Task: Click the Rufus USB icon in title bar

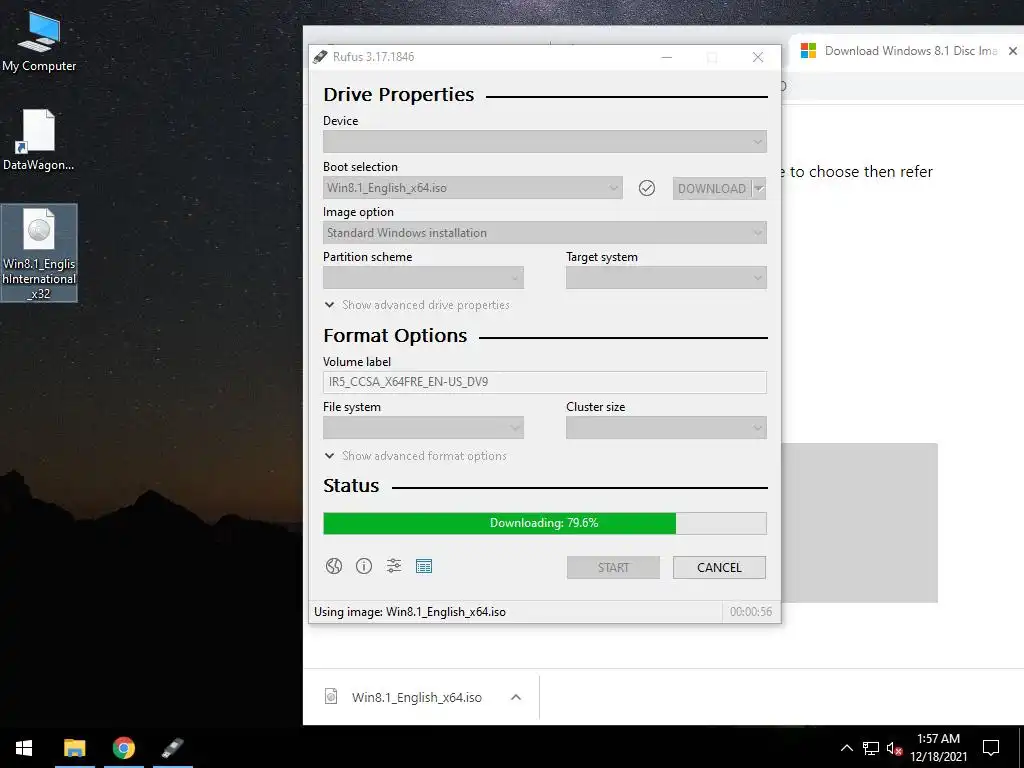Action: (x=320, y=57)
